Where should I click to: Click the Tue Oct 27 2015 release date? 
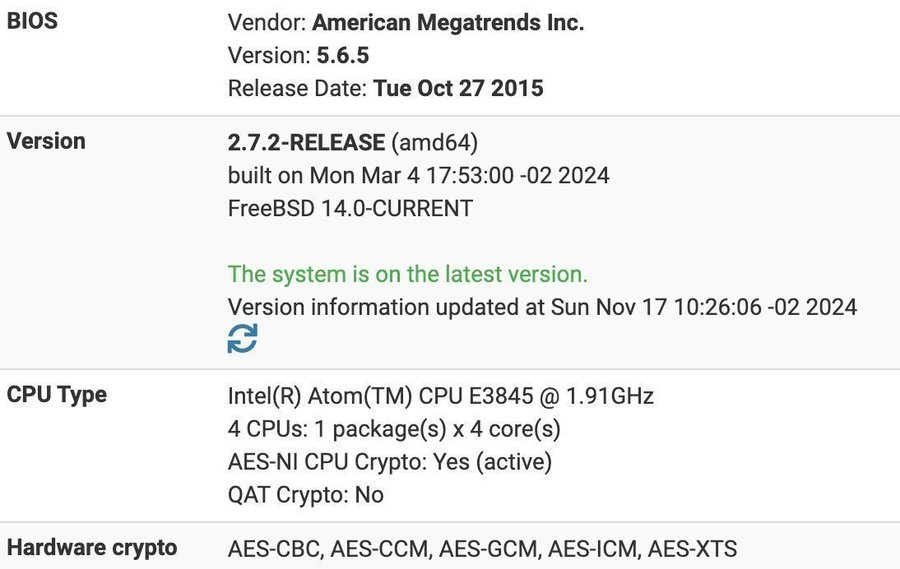coord(459,88)
